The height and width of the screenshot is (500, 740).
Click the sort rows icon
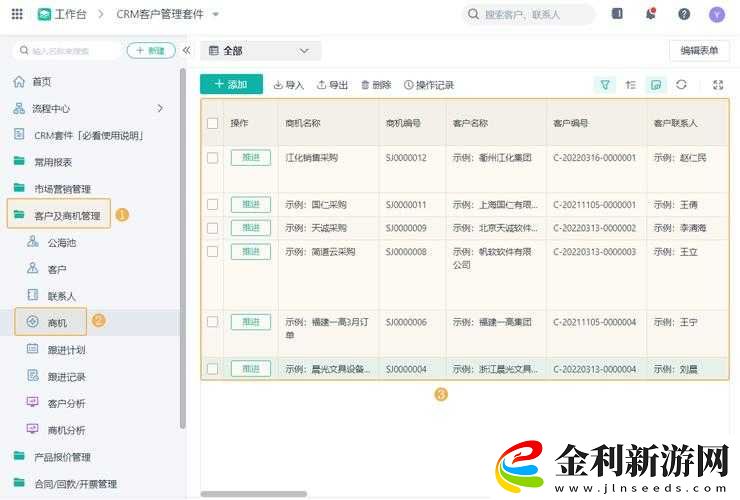631,85
